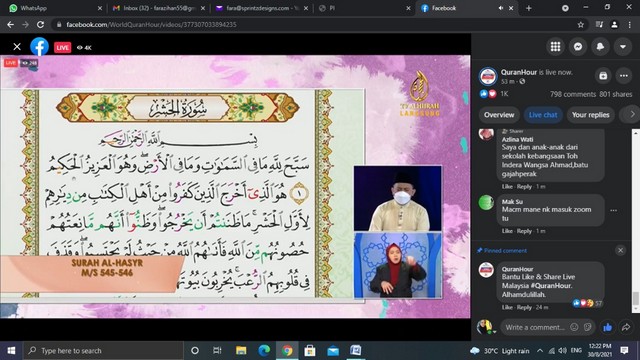Open Microsoft Store from the taskbar
Screen dimensions: 640x360
coord(309,351)
